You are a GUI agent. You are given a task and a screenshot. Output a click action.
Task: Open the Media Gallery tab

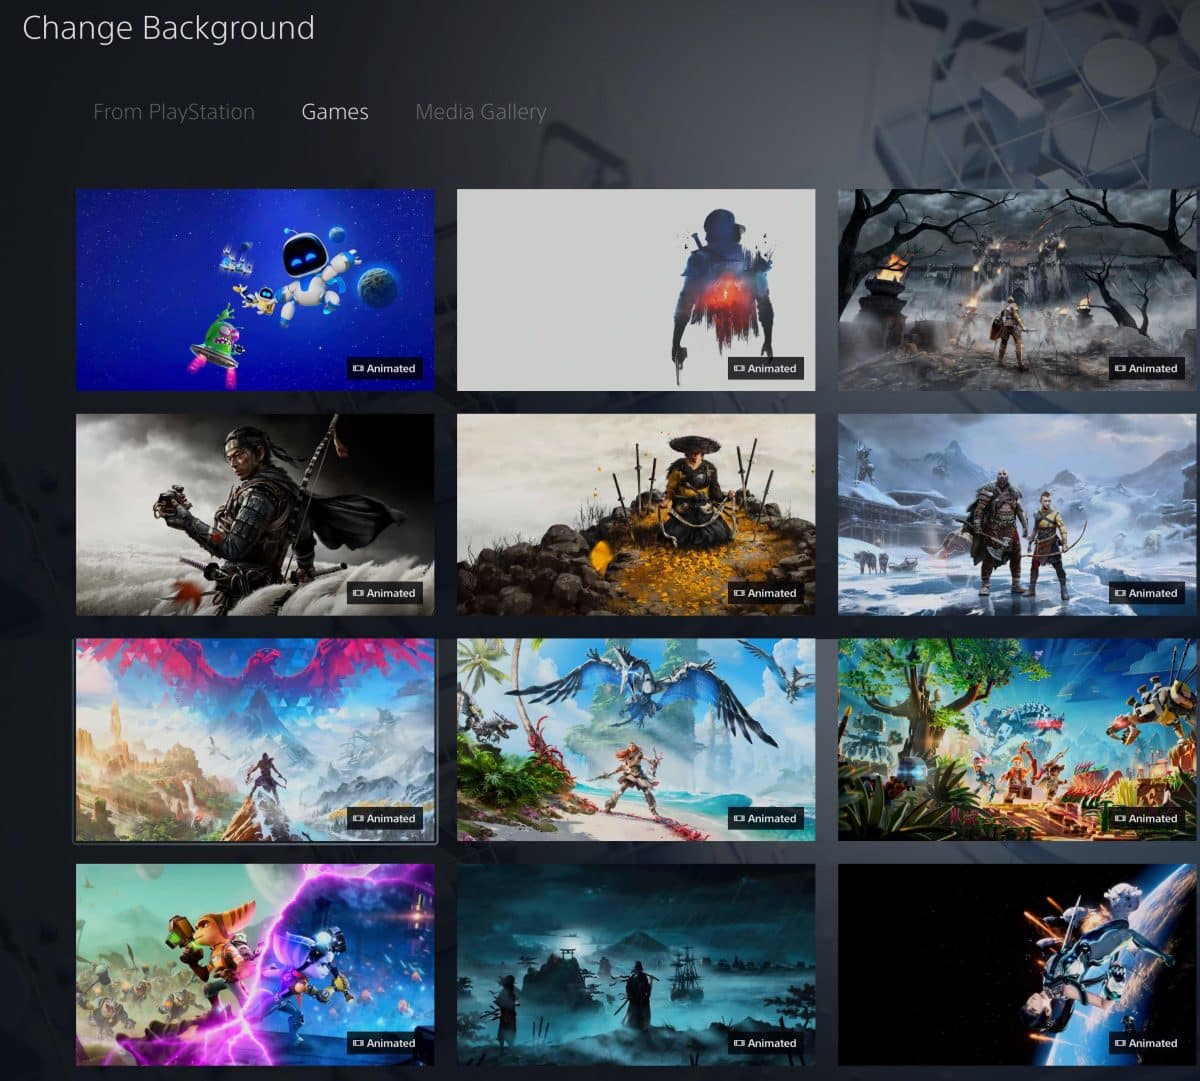pyautogui.click(x=481, y=112)
